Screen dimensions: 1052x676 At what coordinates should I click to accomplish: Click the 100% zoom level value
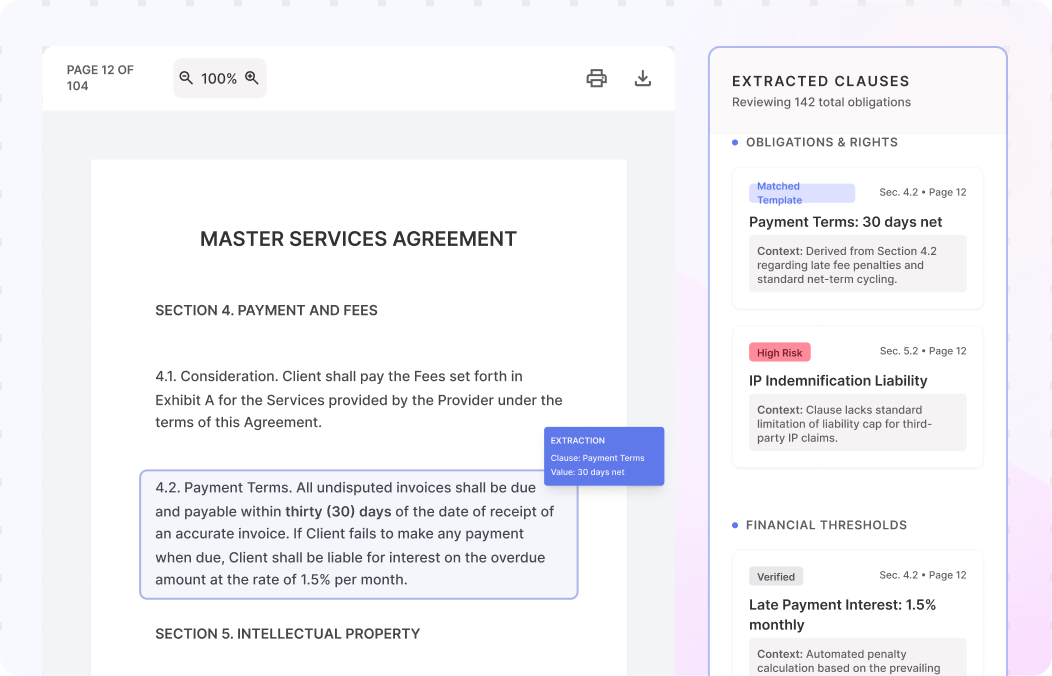click(219, 78)
